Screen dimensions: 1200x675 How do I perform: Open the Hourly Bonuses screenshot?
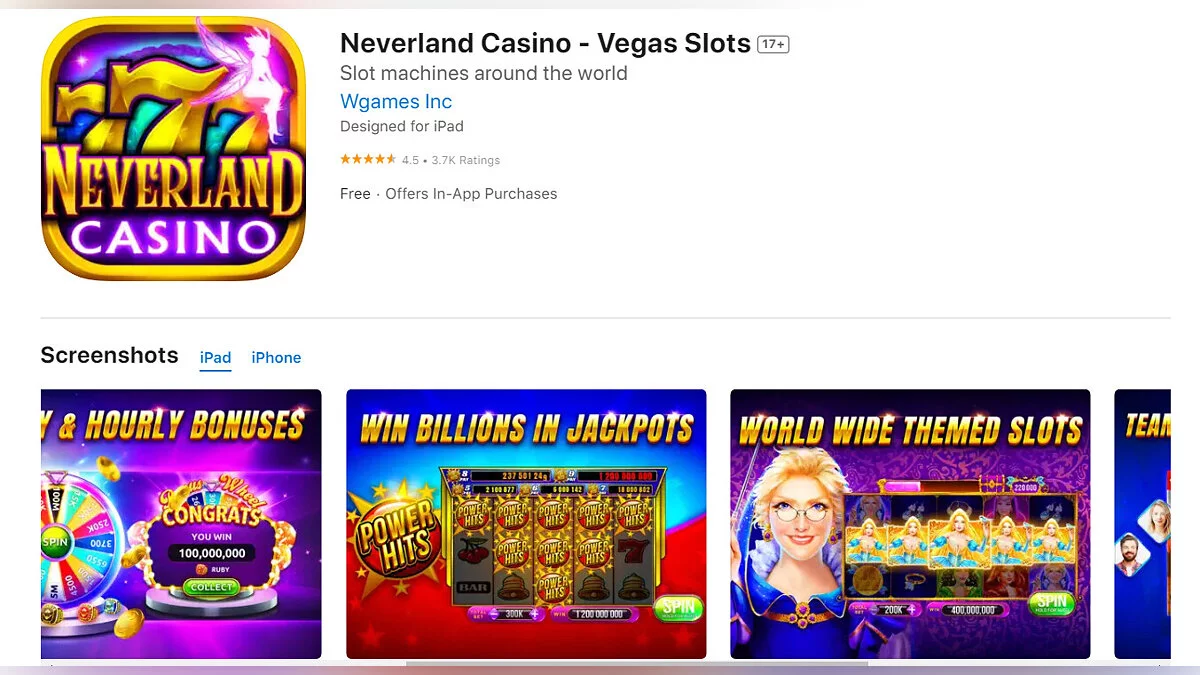(x=181, y=524)
